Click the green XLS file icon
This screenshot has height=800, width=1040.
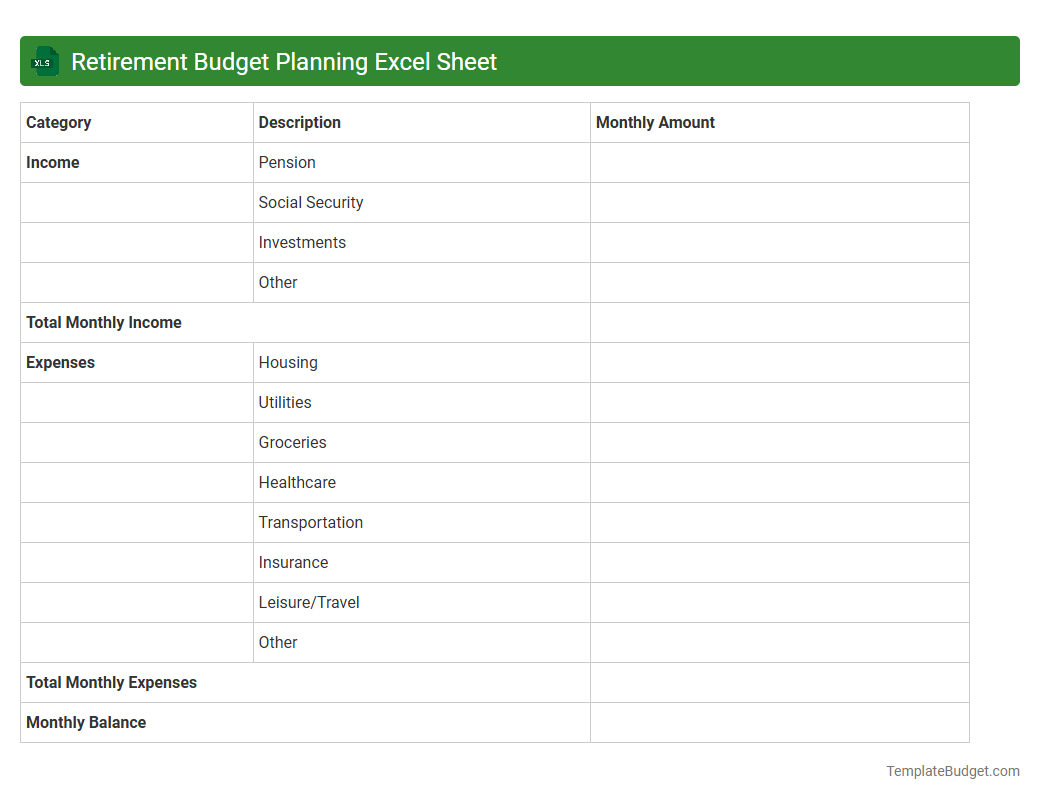[x=44, y=61]
